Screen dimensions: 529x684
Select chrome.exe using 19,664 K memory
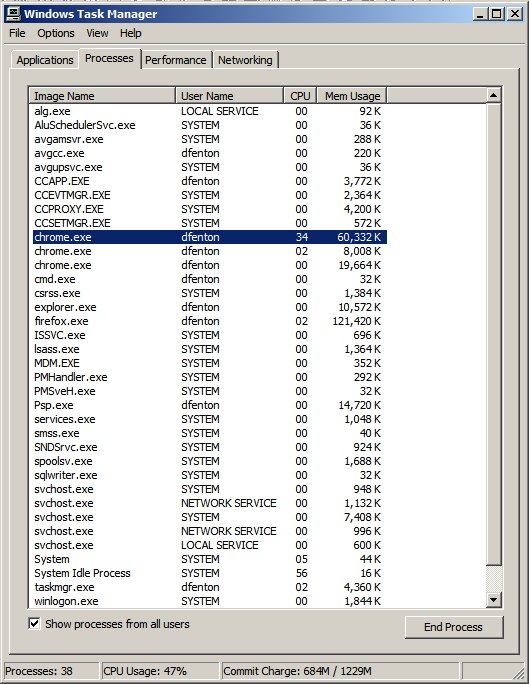click(210, 265)
